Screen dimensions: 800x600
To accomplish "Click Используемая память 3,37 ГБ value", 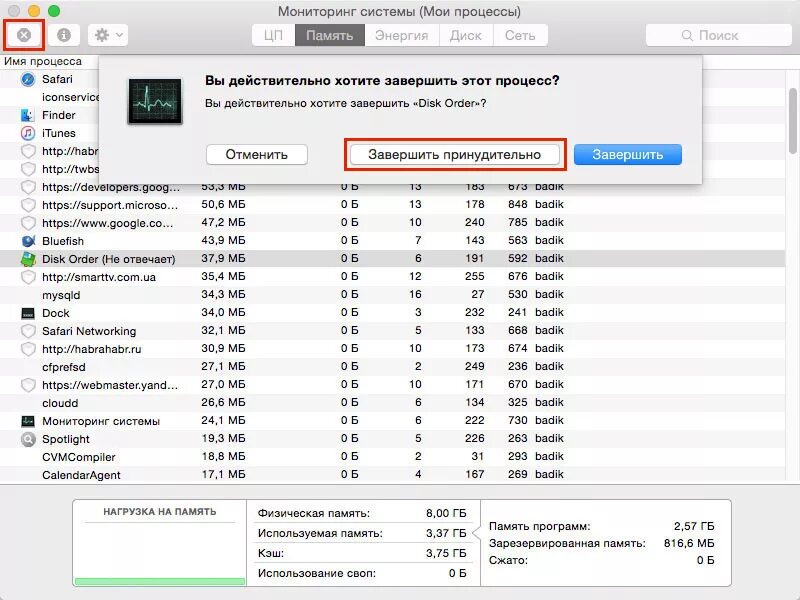I will (446, 533).
